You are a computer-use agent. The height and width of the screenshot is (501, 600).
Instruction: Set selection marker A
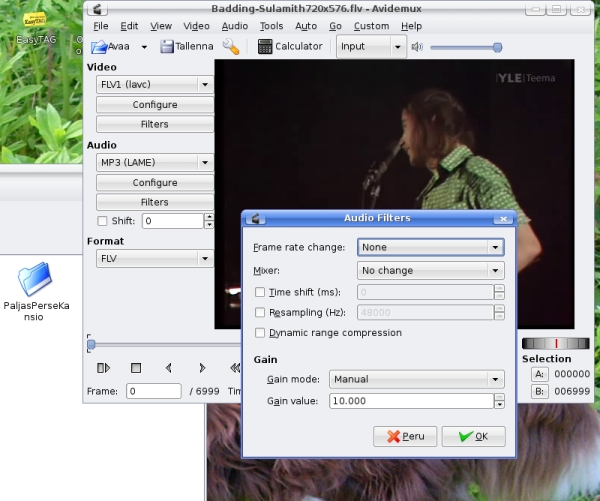pos(540,374)
